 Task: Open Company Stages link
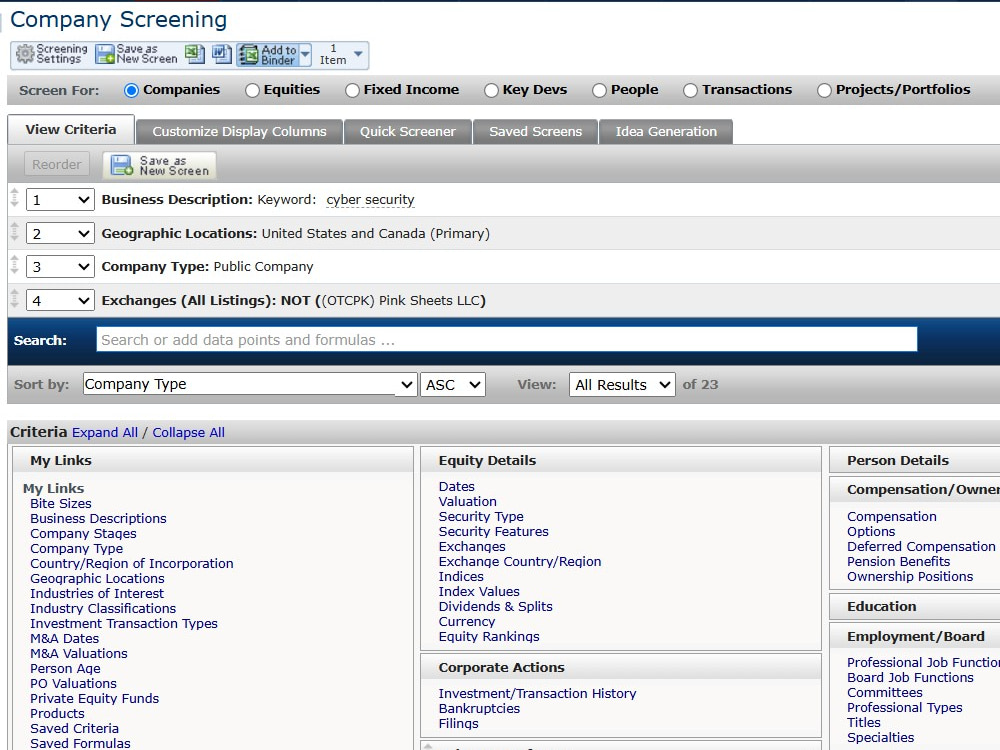pos(83,533)
